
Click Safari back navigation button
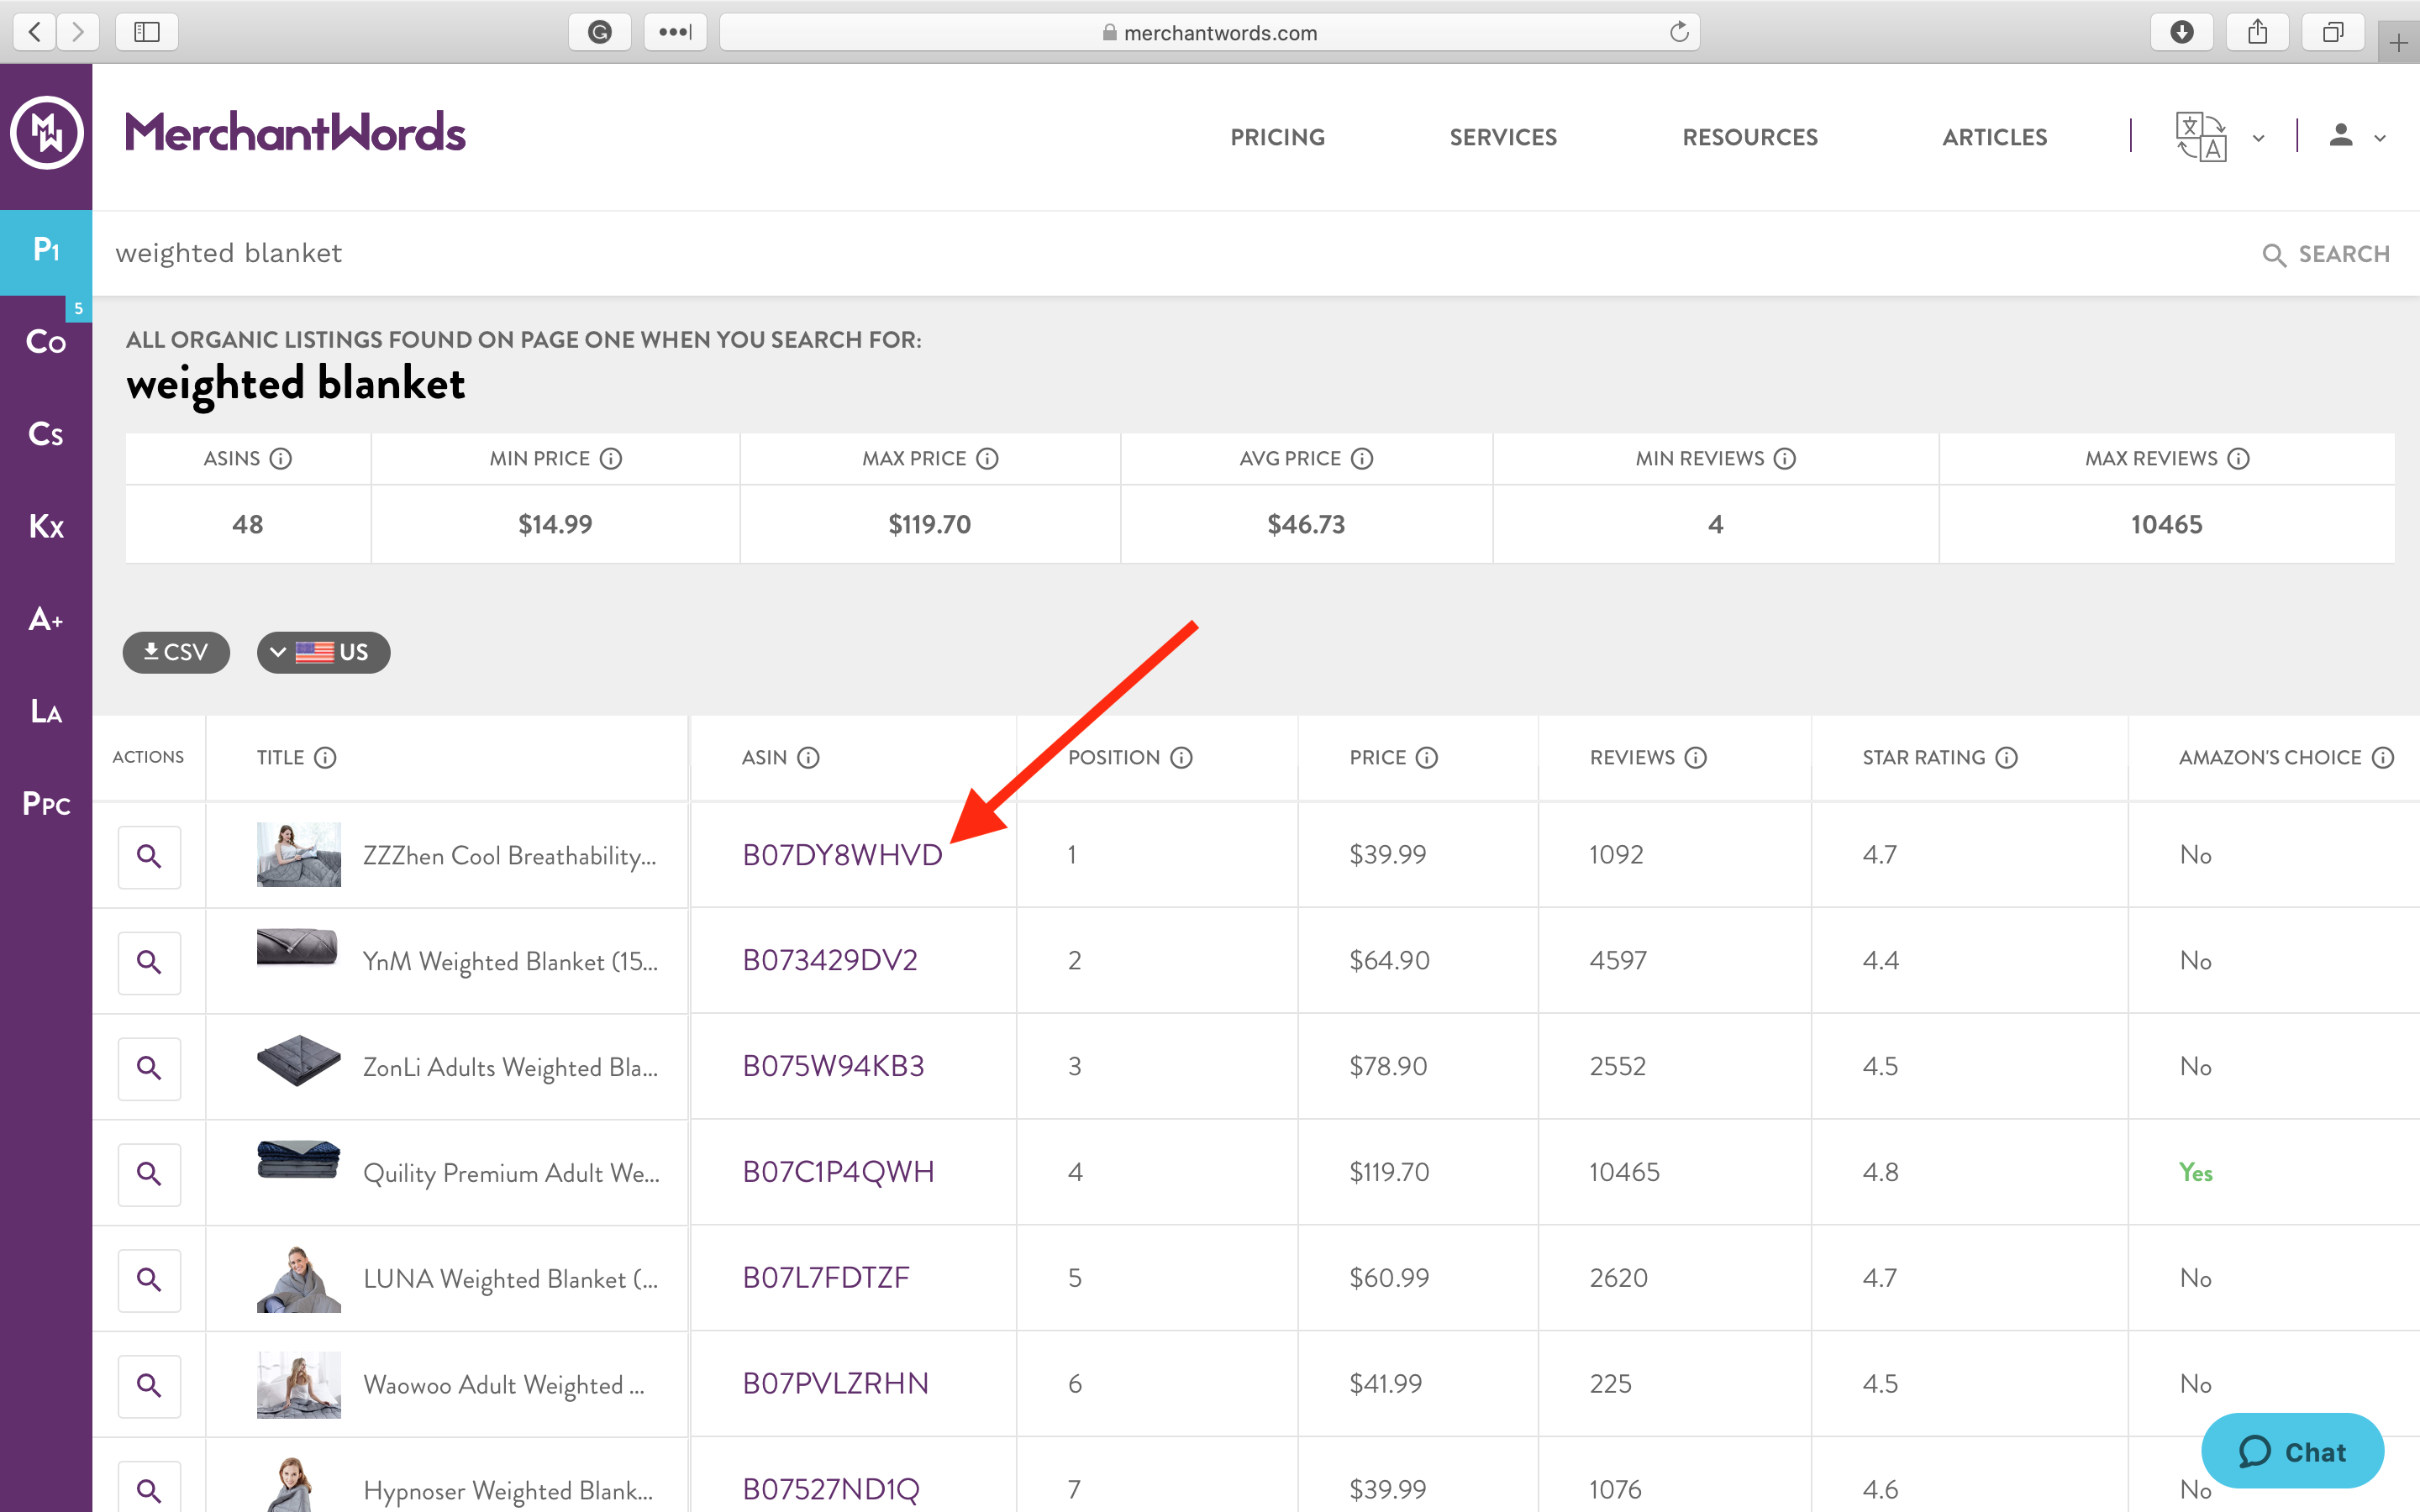[x=34, y=32]
